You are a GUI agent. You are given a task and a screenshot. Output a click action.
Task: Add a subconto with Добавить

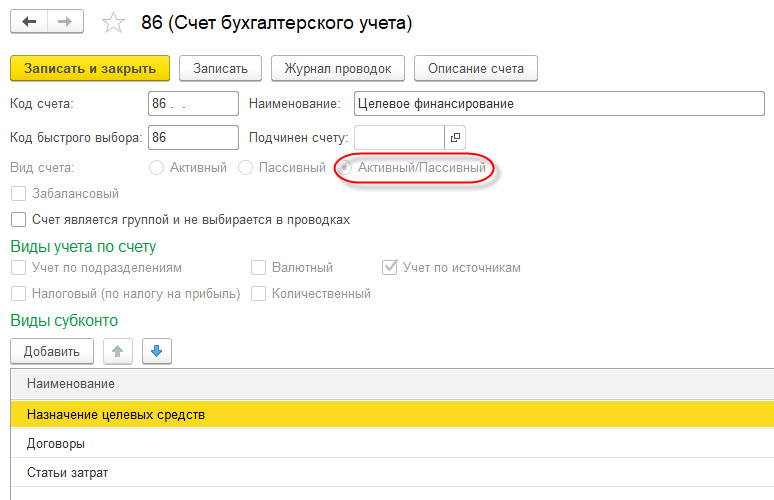[52, 351]
